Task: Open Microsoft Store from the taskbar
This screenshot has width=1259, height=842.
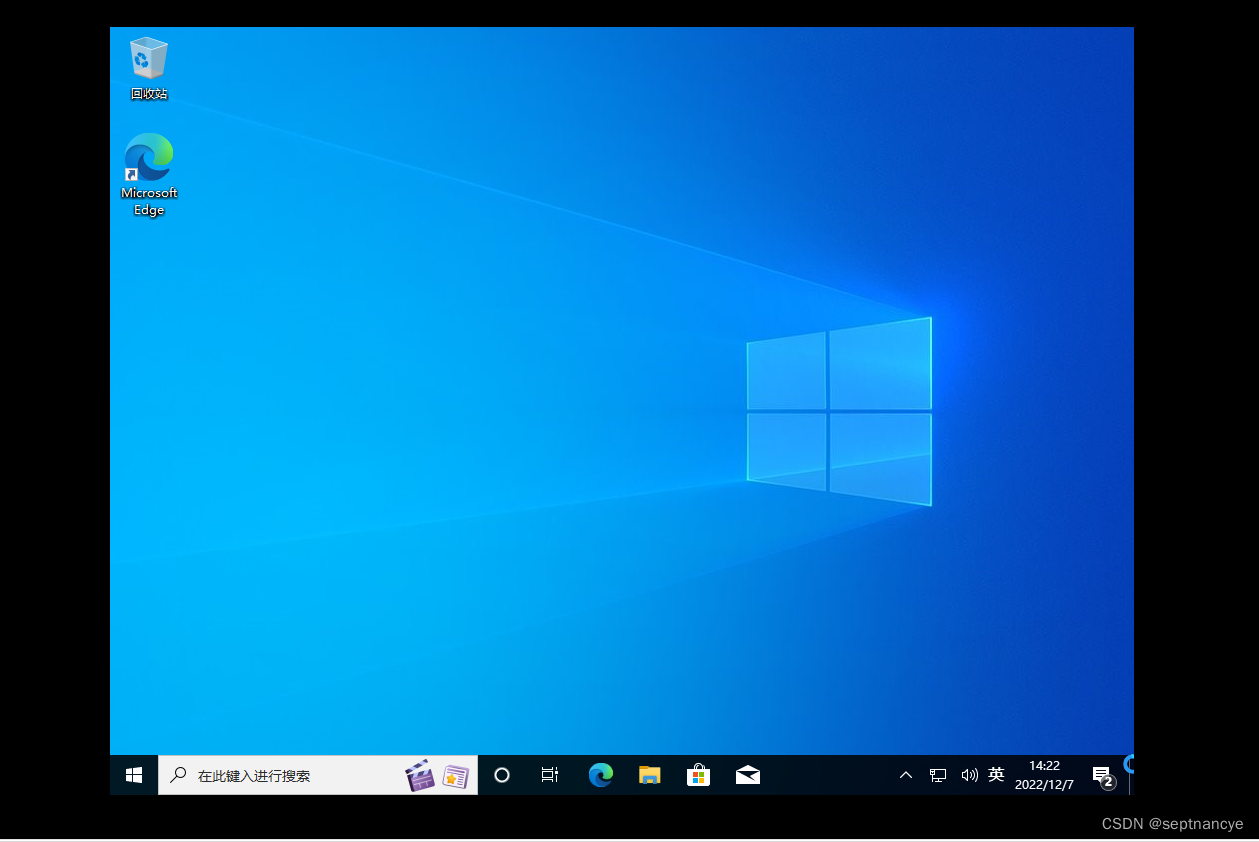Action: click(x=699, y=775)
